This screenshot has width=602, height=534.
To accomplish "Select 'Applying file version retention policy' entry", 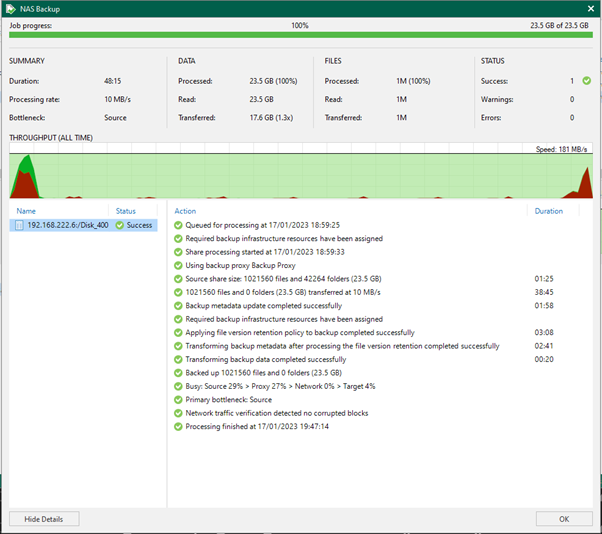I will pos(300,332).
